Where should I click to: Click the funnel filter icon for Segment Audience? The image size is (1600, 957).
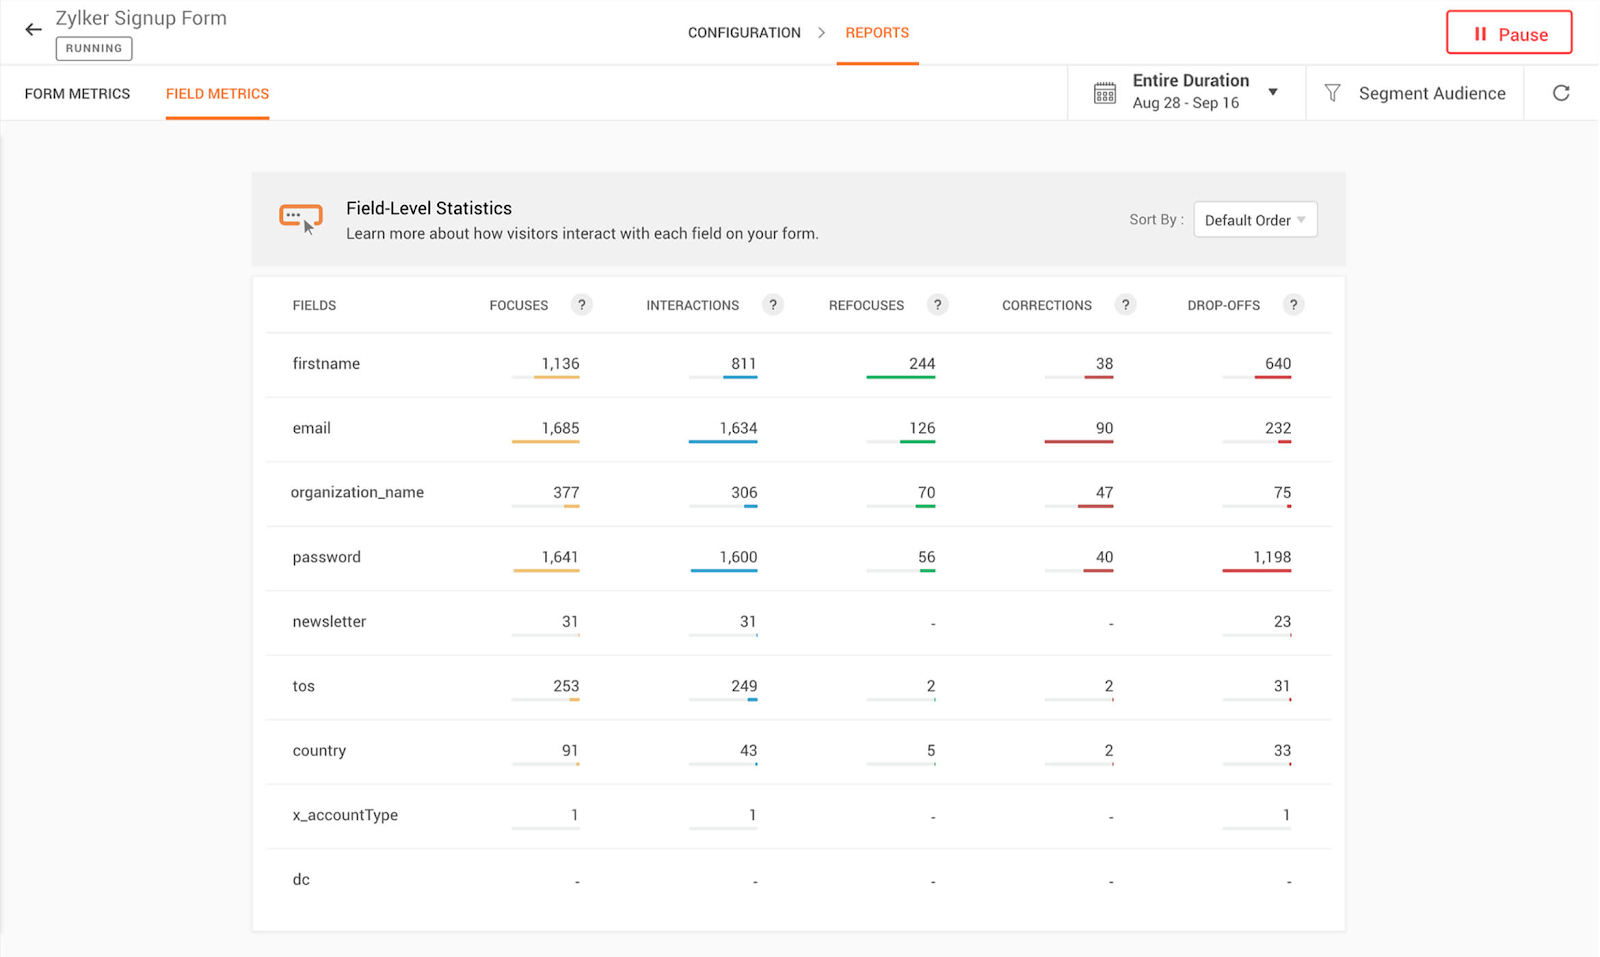tap(1332, 93)
